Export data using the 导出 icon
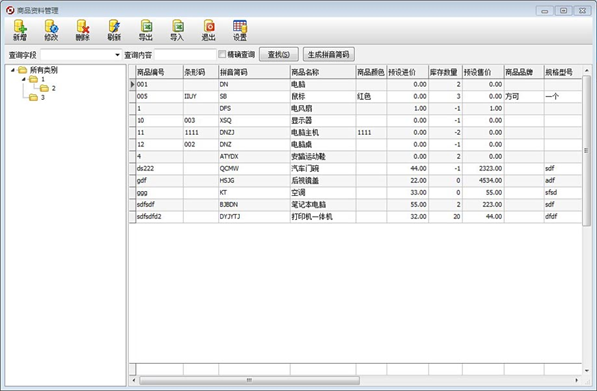597x391 pixels. (146, 30)
